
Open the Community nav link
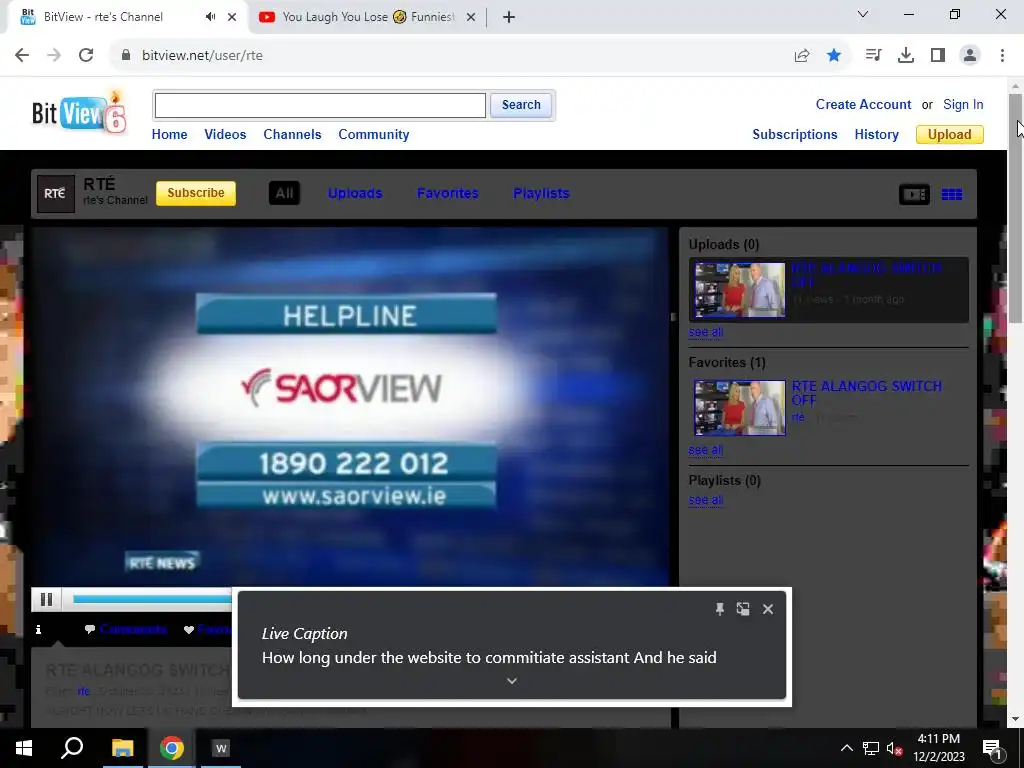[x=374, y=135]
